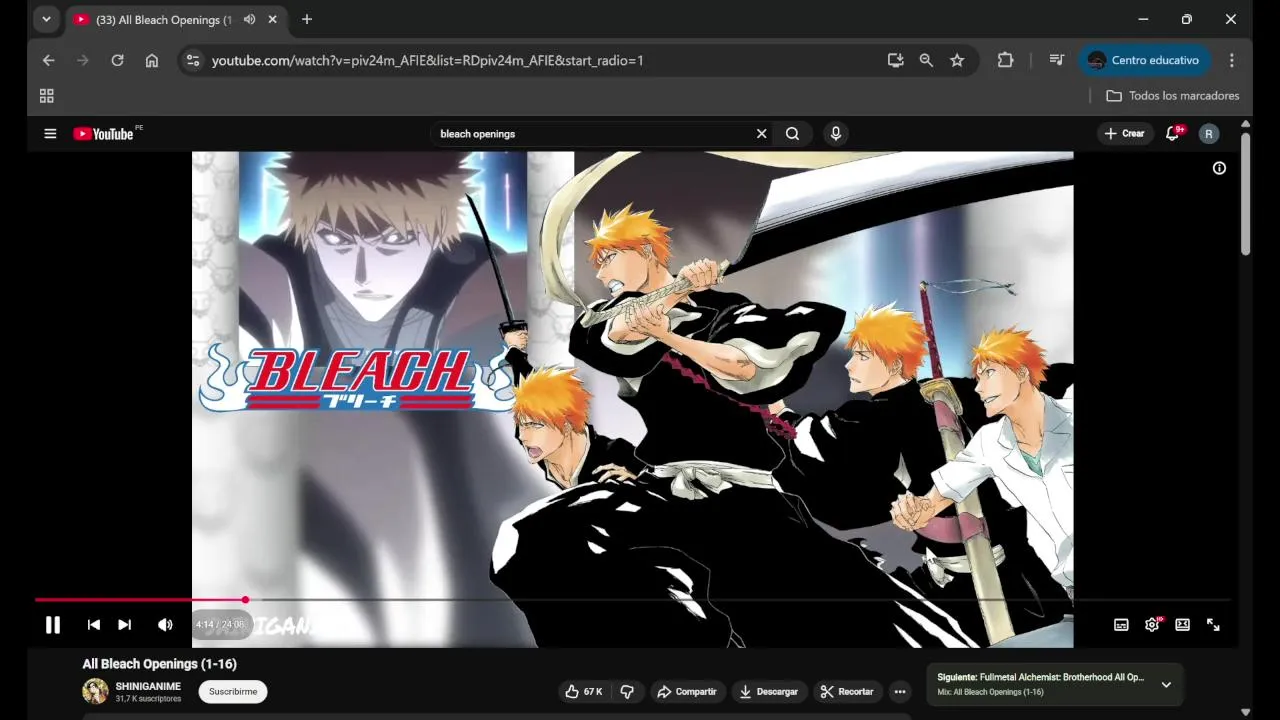Switch player to theater mode
1280x720 pixels.
pyautogui.click(x=1183, y=625)
